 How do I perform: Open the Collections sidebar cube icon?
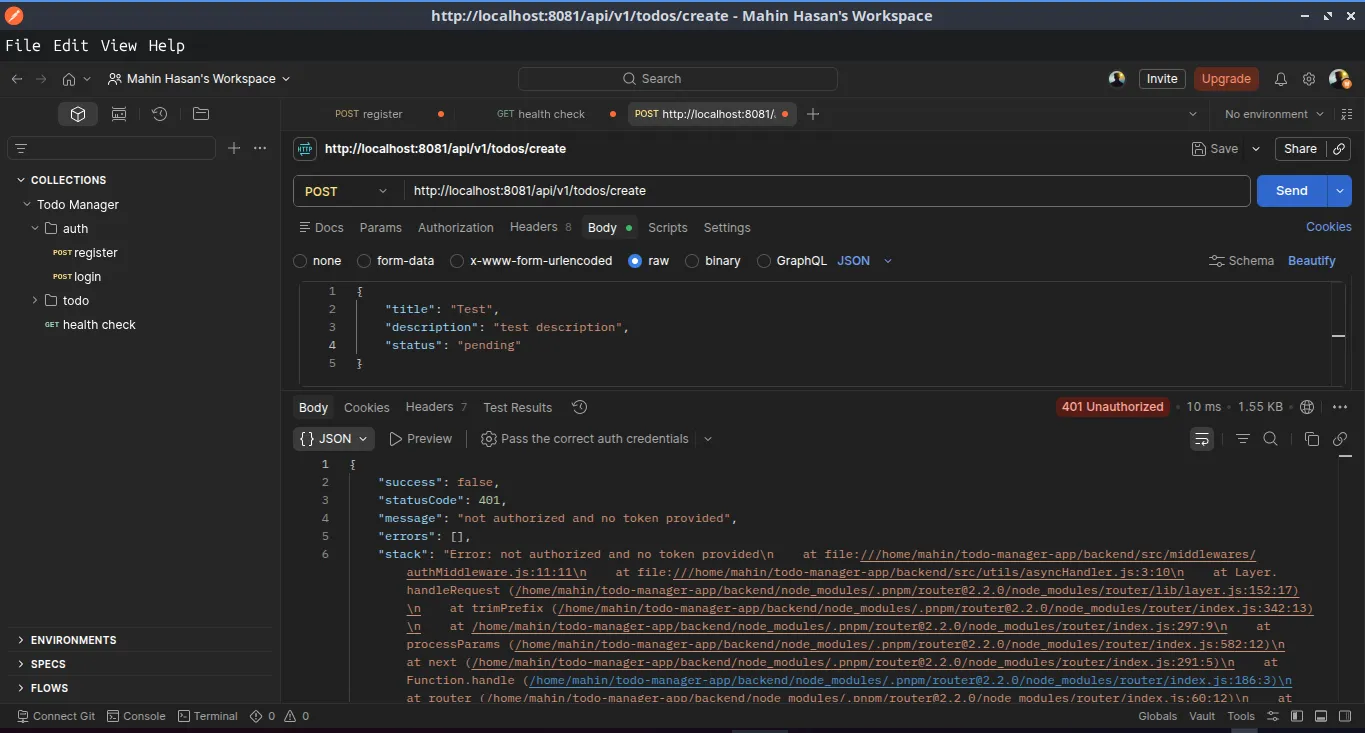78,114
